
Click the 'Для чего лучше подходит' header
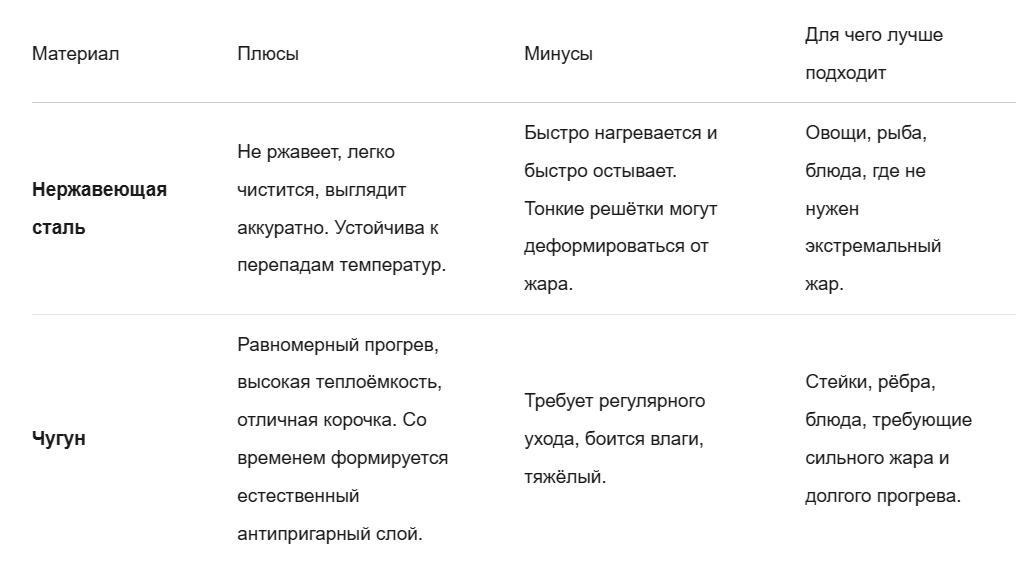[x=874, y=54]
